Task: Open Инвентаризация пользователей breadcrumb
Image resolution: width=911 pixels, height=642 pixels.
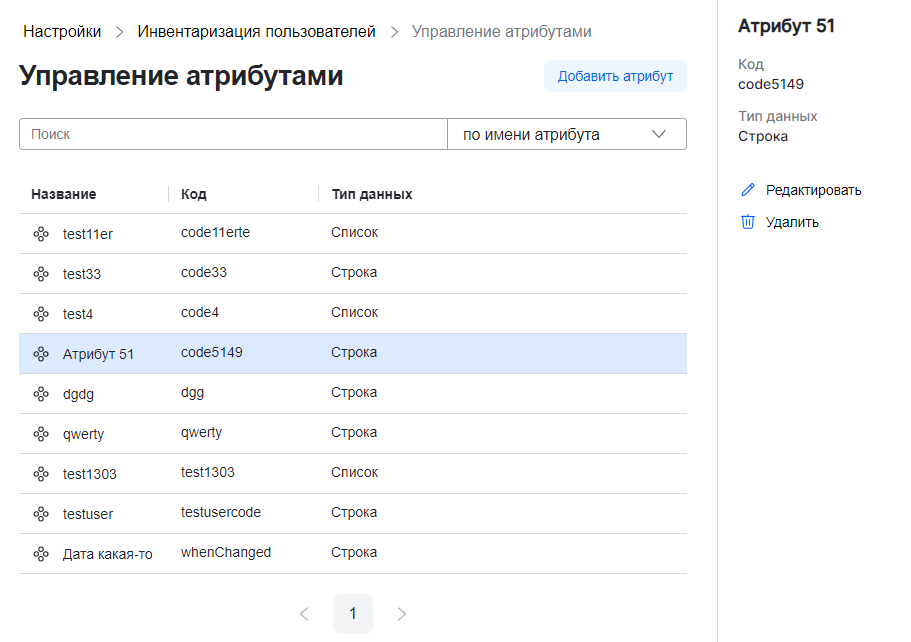Action: coord(256,32)
